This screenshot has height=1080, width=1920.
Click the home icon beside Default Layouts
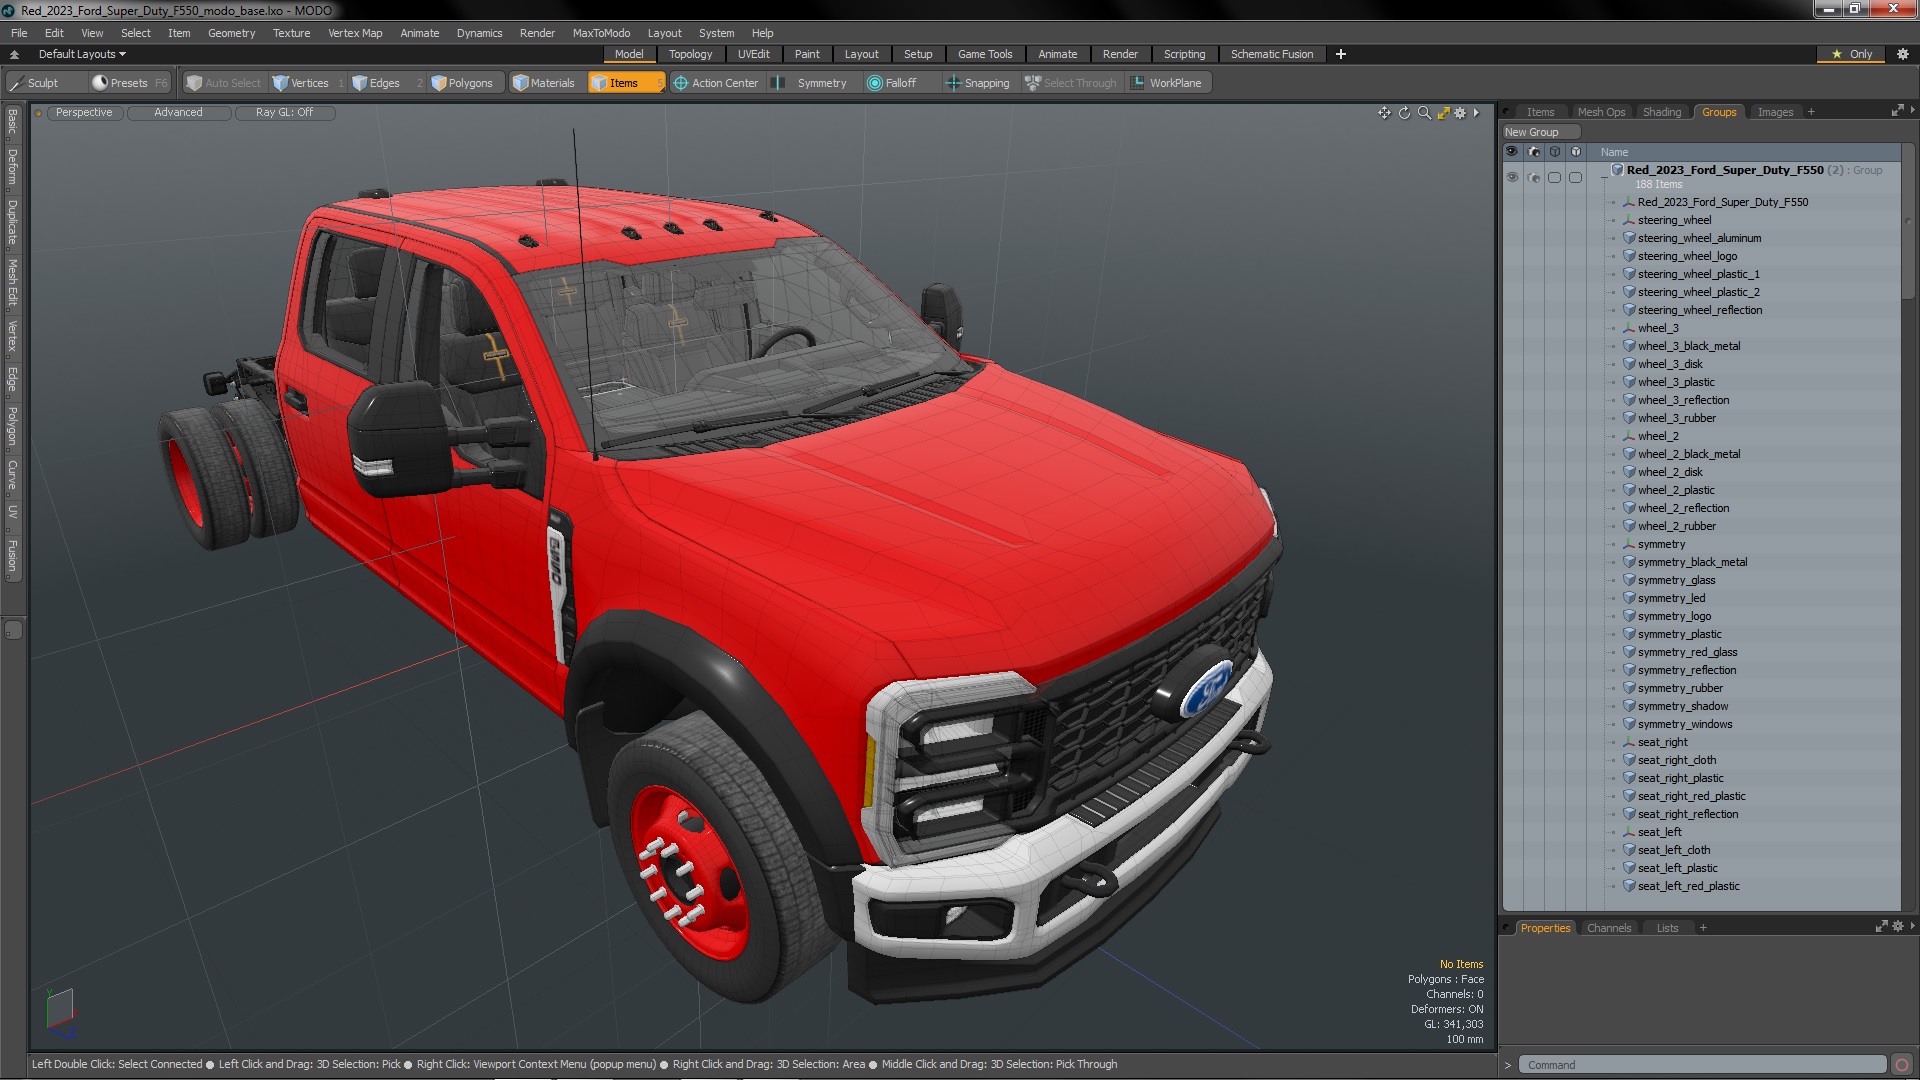pyautogui.click(x=14, y=54)
